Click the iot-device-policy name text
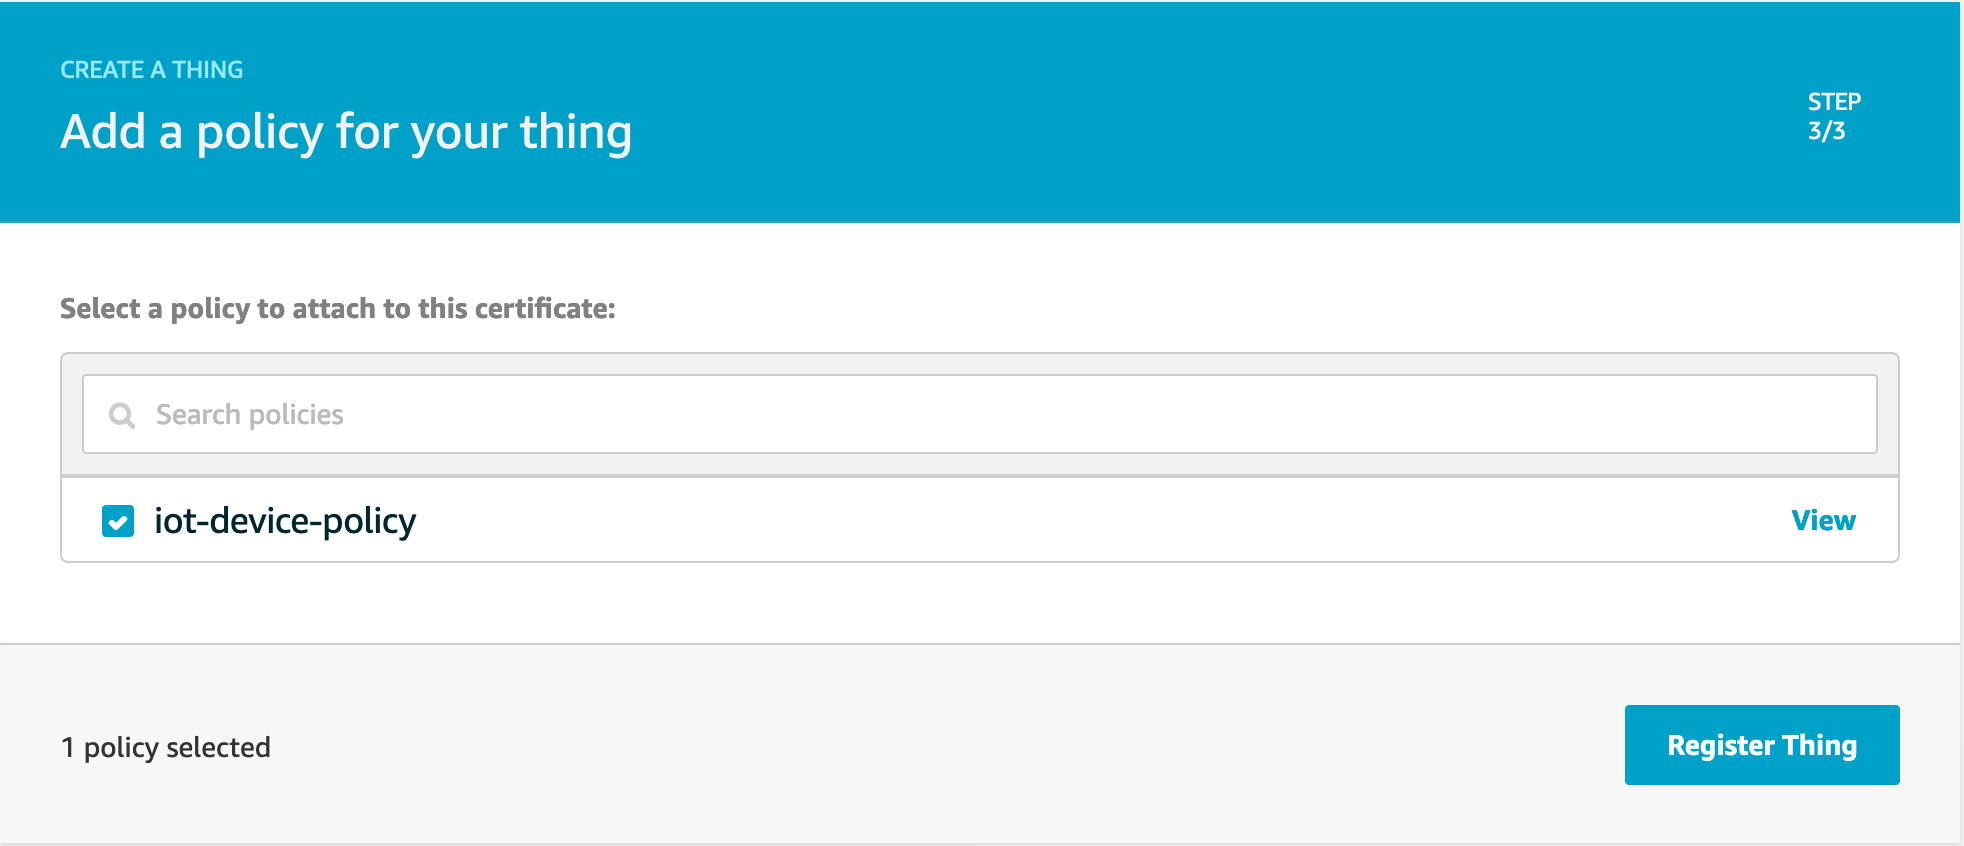 [285, 521]
